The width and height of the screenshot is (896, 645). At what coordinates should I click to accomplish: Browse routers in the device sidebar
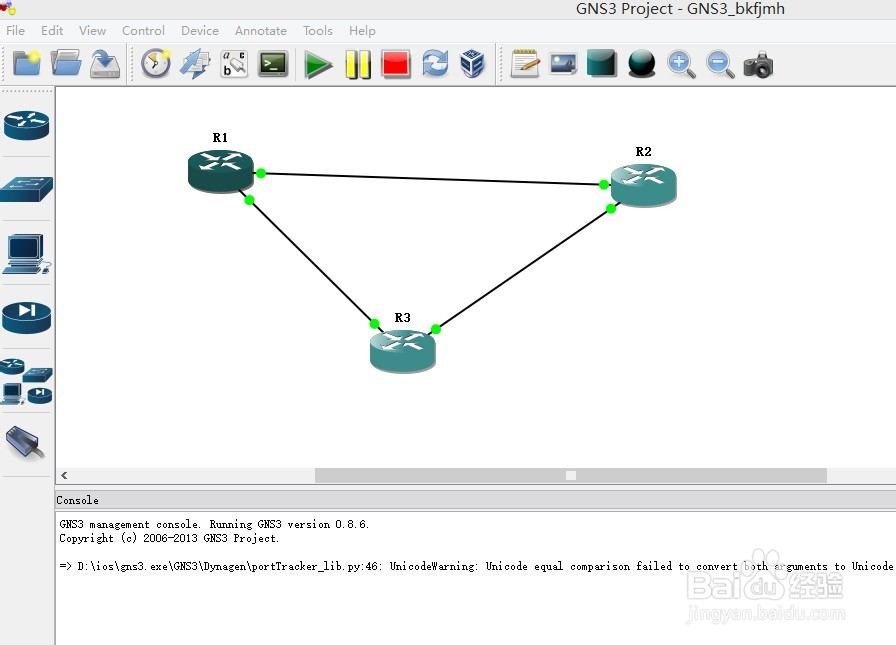tap(26, 125)
